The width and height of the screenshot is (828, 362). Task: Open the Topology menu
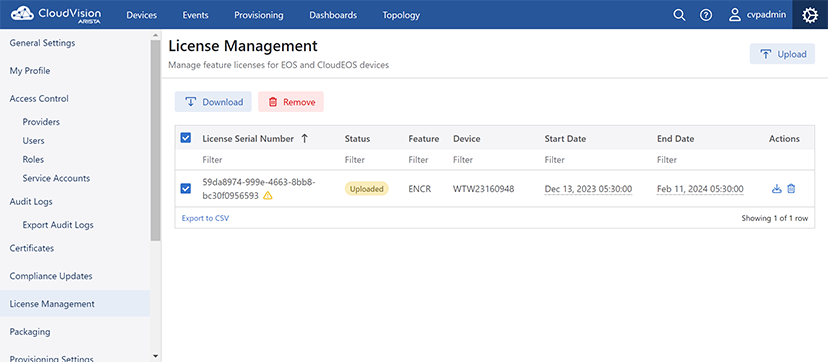401,15
